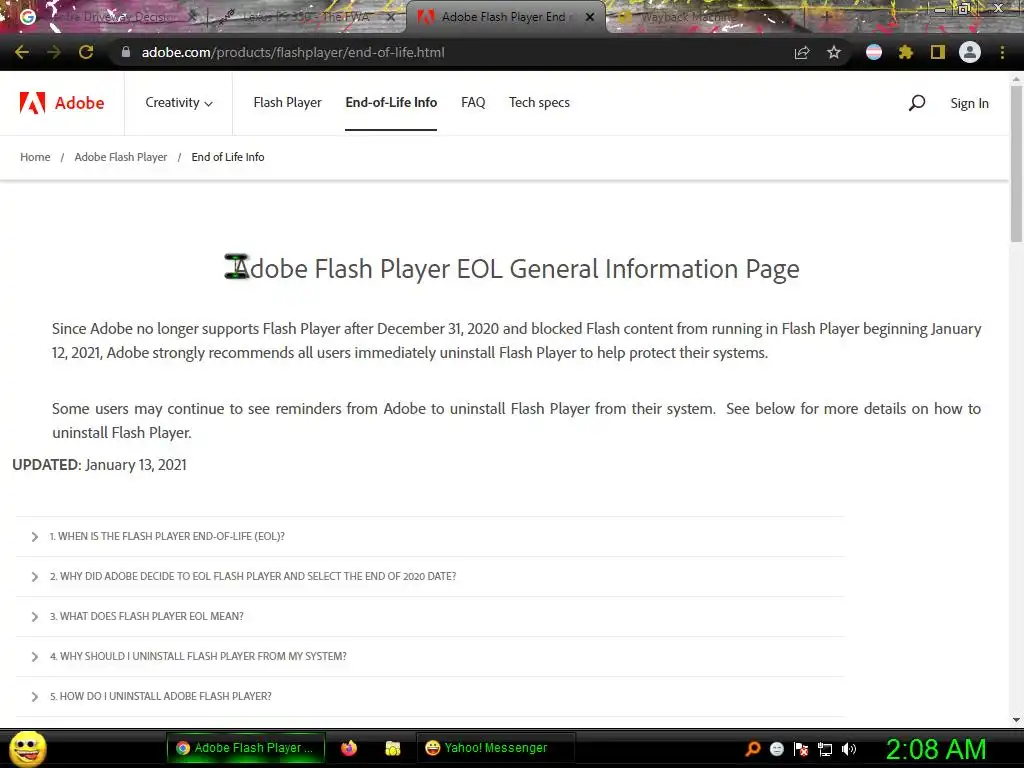
Task: Open the Extensions puzzle piece menu
Action: click(x=906, y=52)
